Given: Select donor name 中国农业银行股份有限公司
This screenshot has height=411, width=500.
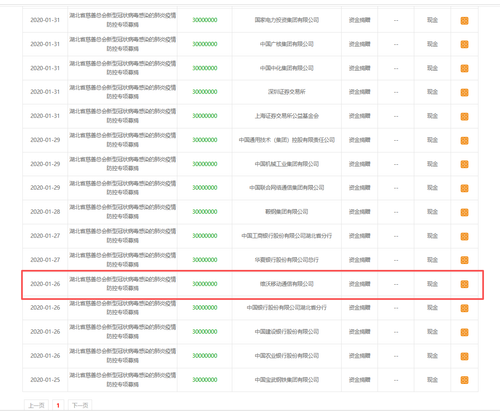Looking at the screenshot, I should pyautogui.click(x=287, y=355).
